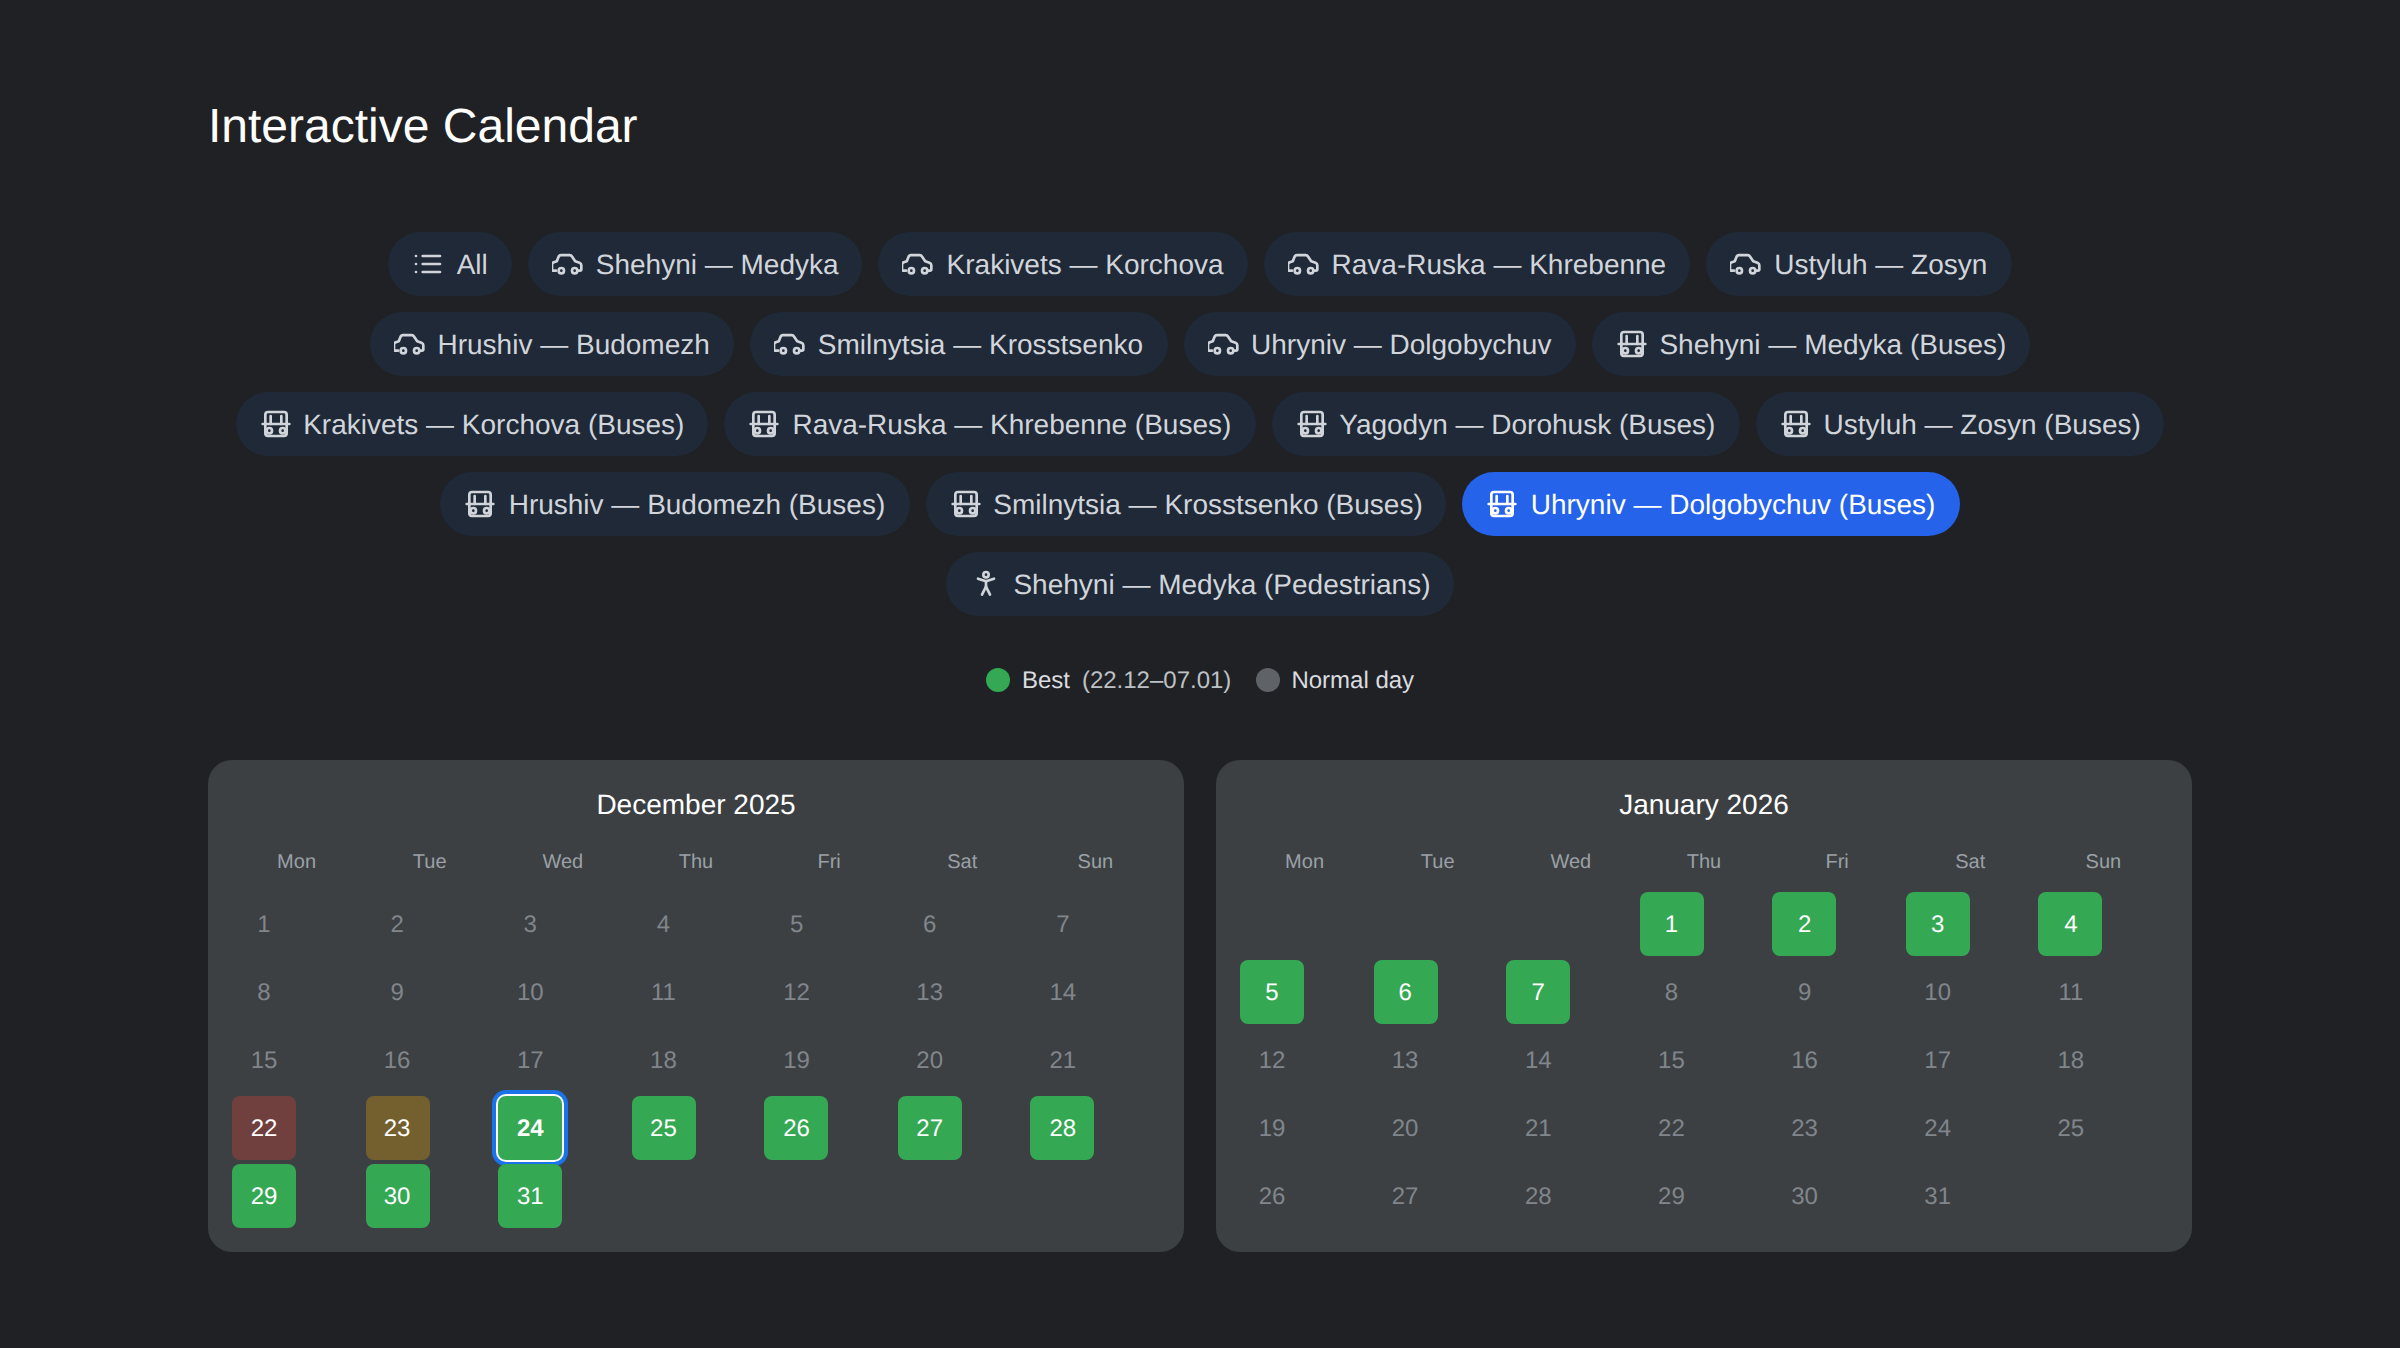
Task: Click car icon on Krakivets — Korchova chip
Action: (x=917, y=264)
